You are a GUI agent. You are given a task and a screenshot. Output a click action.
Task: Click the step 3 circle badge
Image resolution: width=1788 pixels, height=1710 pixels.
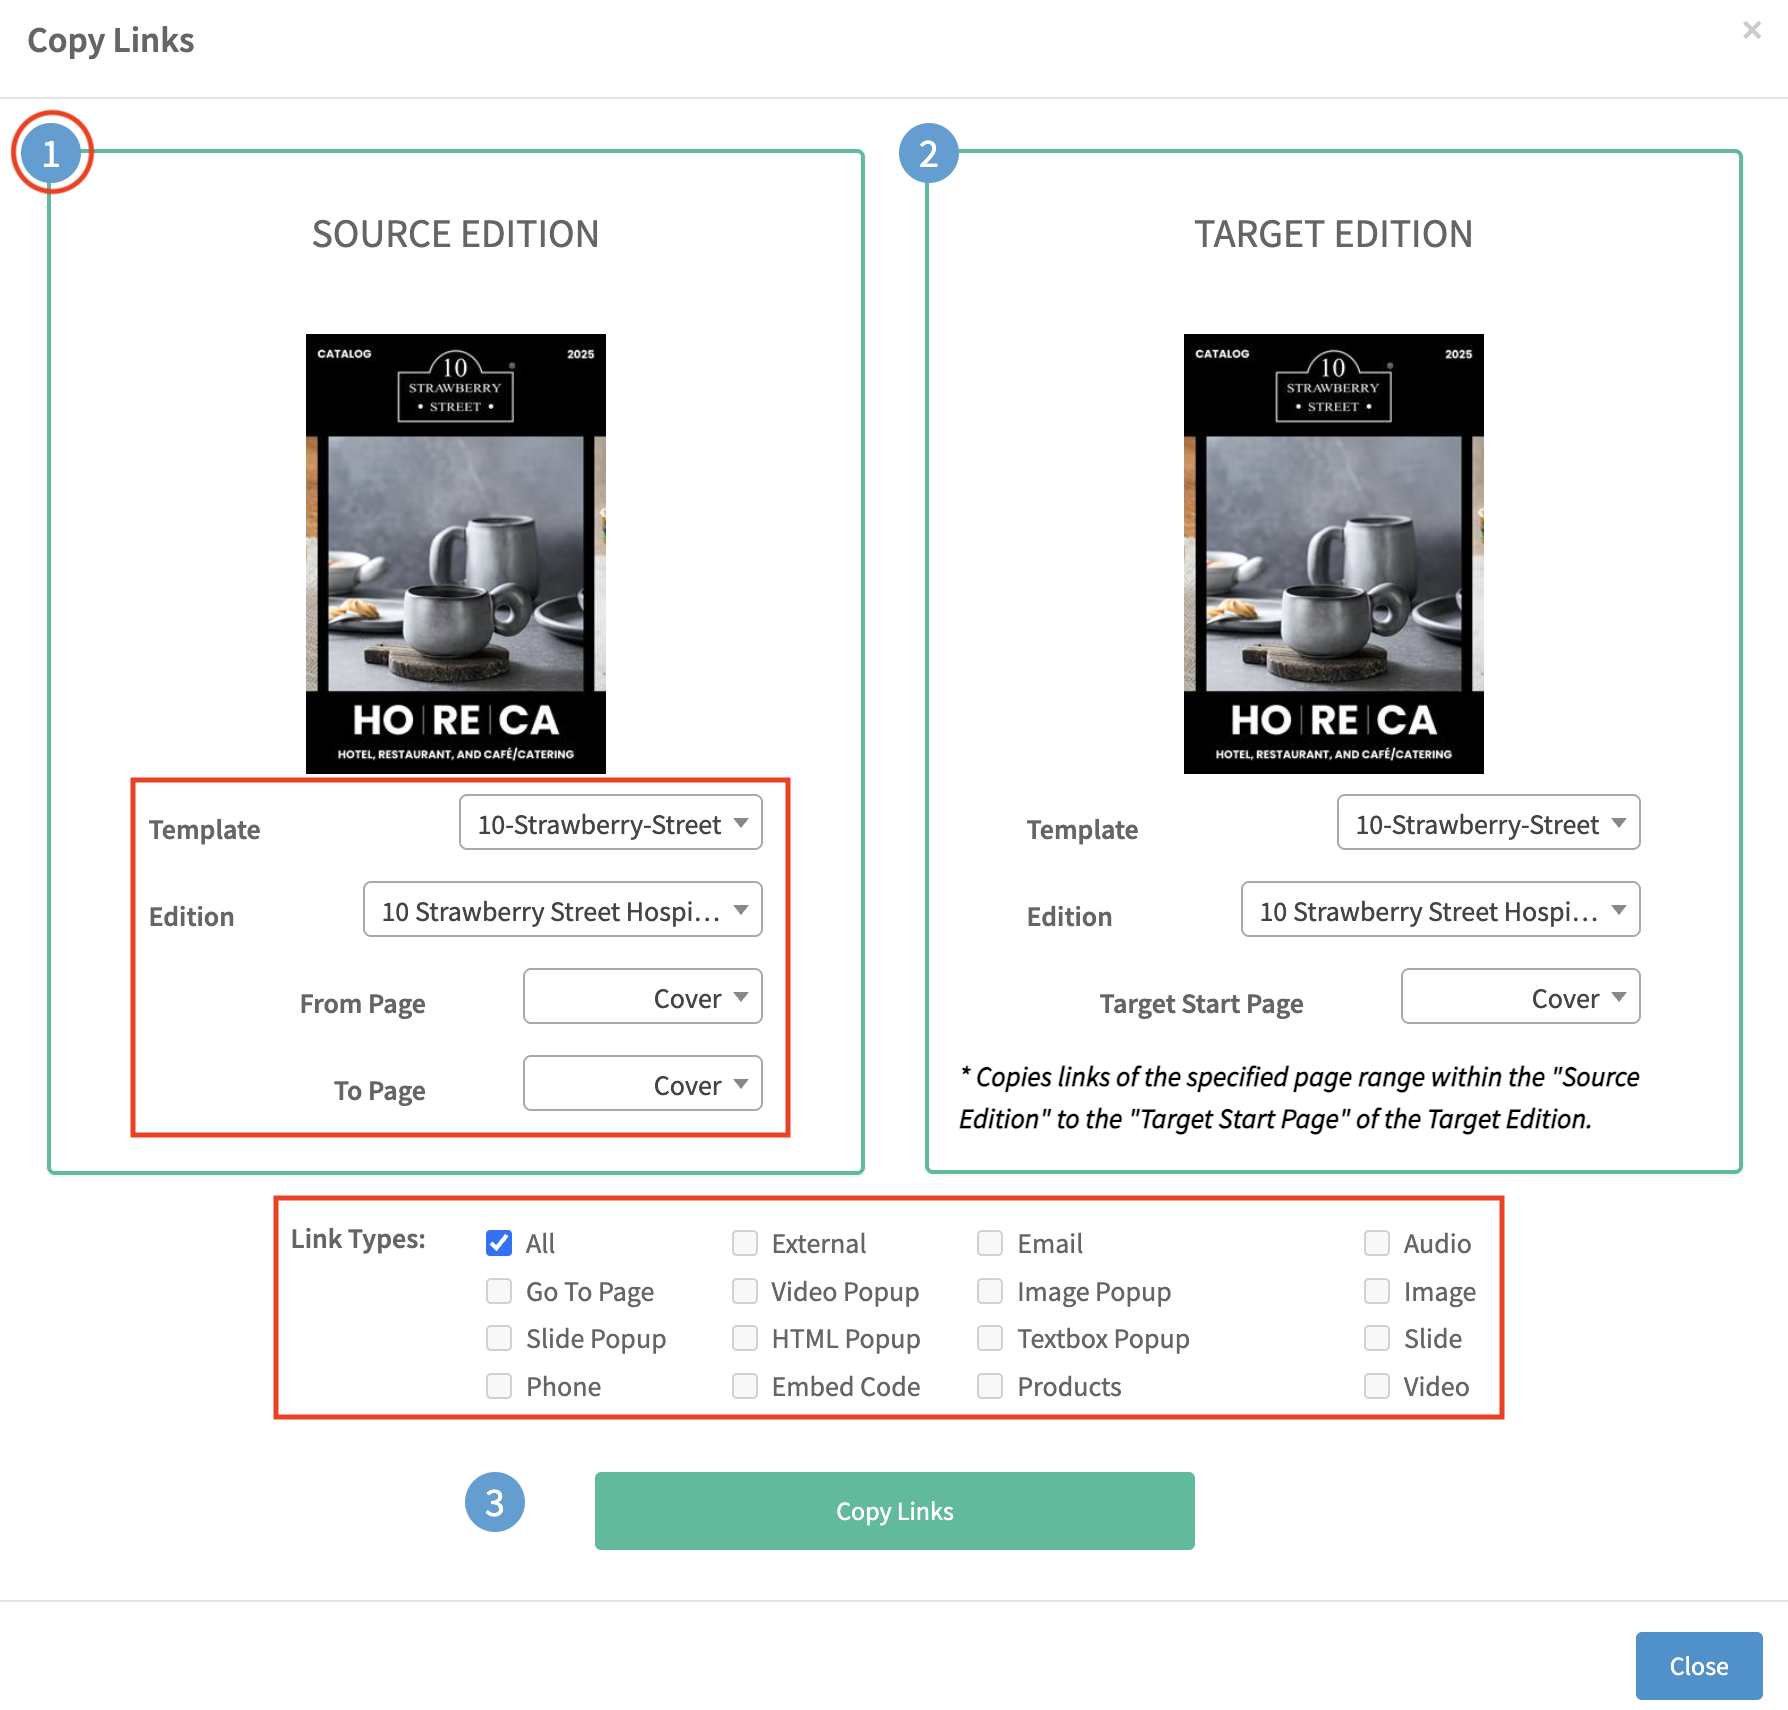click(494, 1502)
